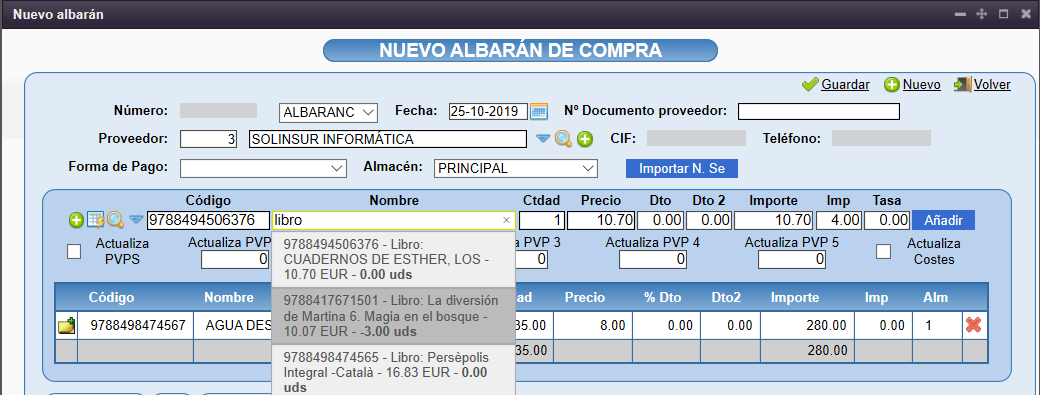The width and height of the screenshot is (1040, 395).
Task: Click green plus icon beside Código field
Action: click(76, 220)
